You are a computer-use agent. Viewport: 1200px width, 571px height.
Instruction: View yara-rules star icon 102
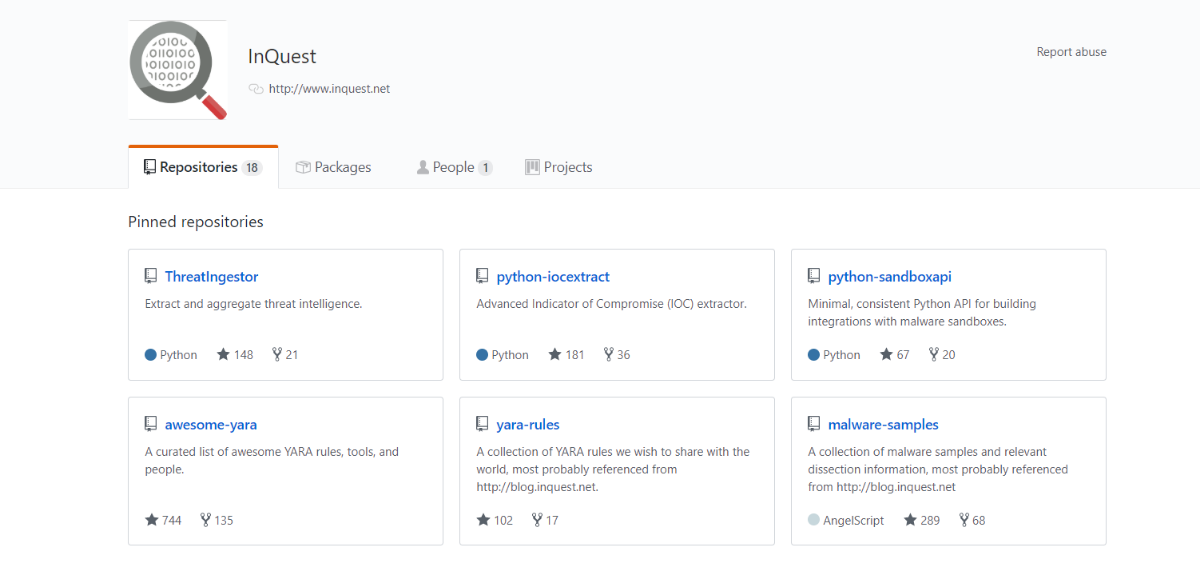[x=483, y=520]
